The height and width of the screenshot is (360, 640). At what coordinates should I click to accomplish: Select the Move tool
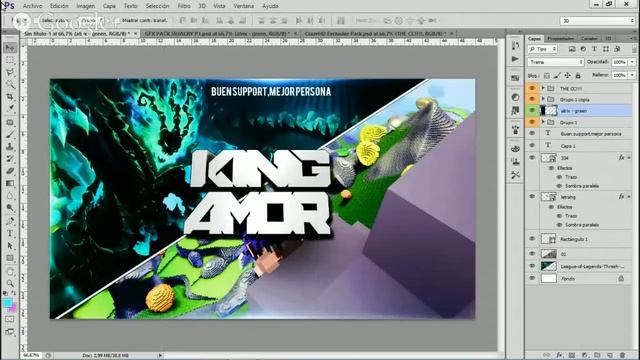coord(10,48)
